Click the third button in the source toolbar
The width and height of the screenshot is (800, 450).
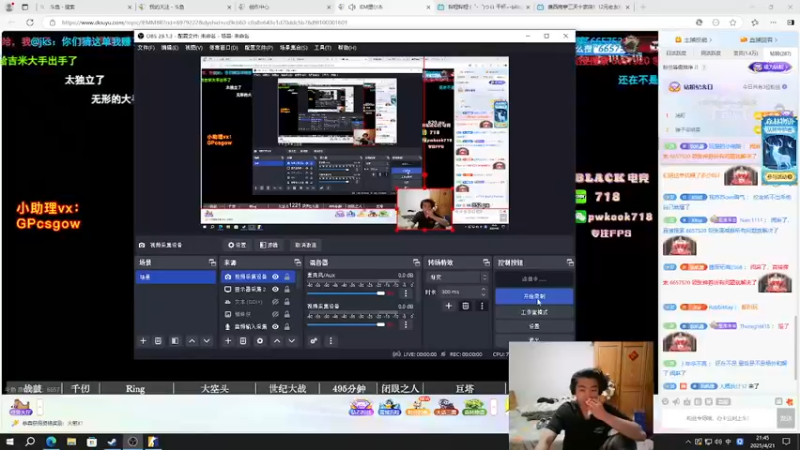click(305, 245)
